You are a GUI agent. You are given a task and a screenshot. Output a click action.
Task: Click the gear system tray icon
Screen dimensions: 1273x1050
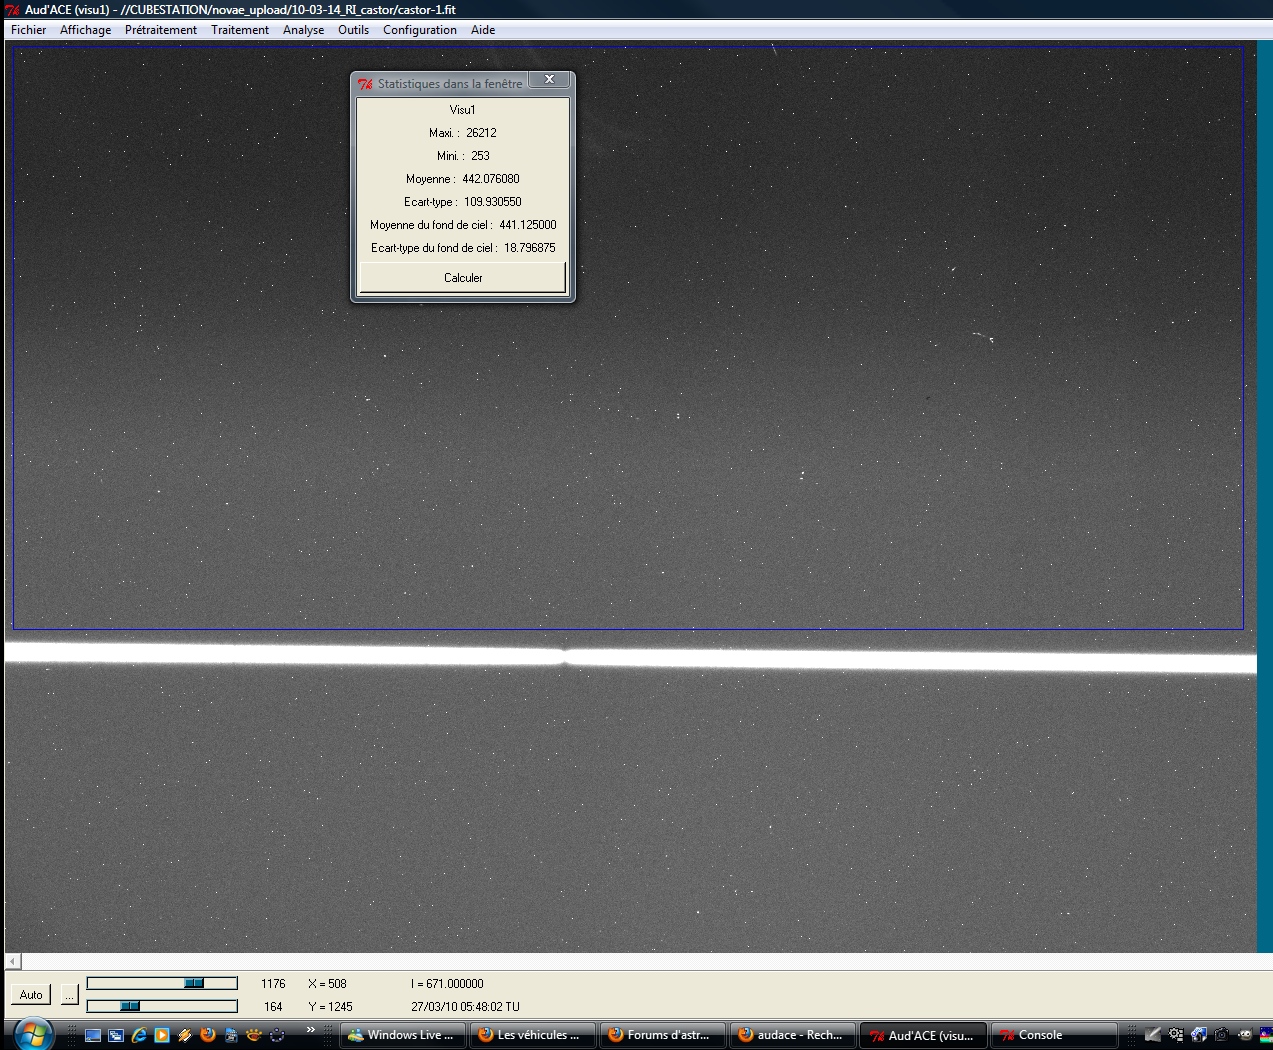1176,1035
